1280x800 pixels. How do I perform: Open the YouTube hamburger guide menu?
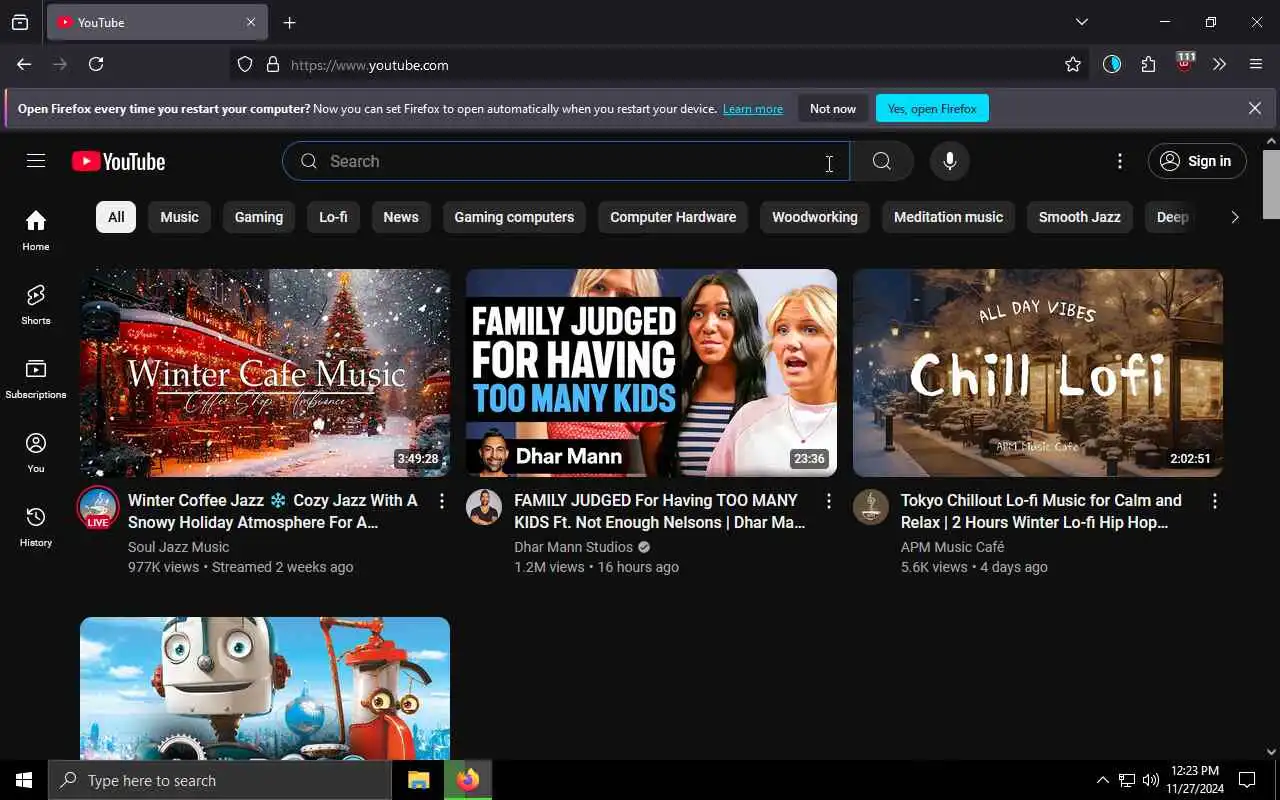(x=36, y=161)
